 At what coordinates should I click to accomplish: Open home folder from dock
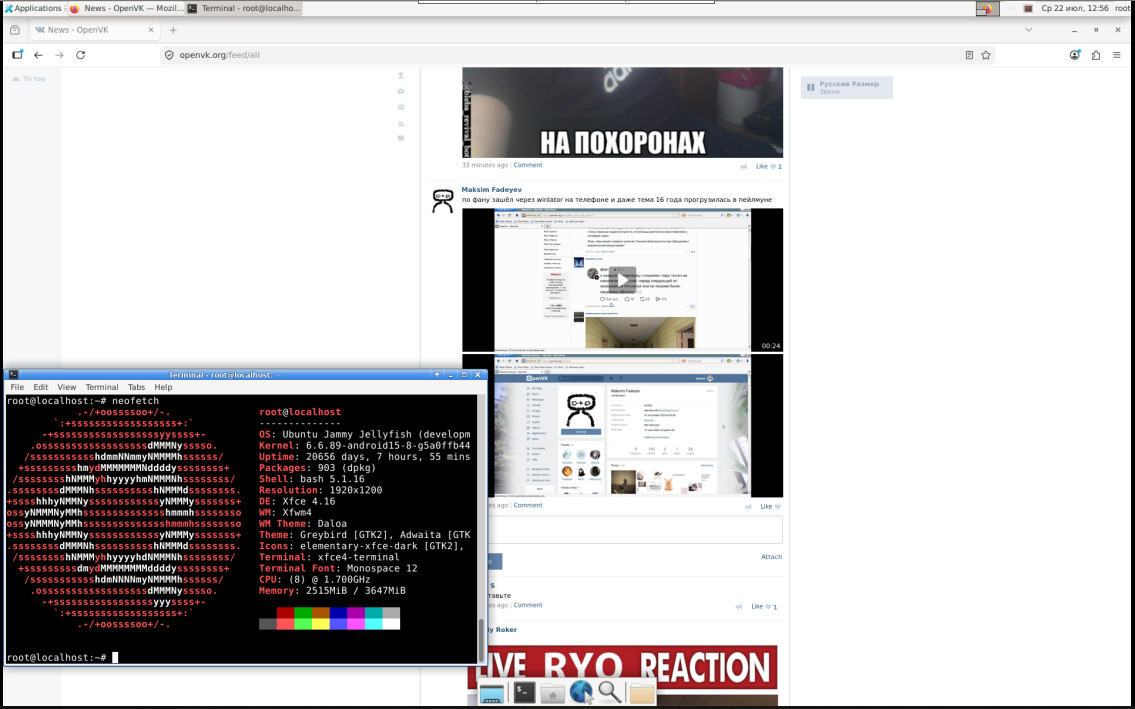552,693
